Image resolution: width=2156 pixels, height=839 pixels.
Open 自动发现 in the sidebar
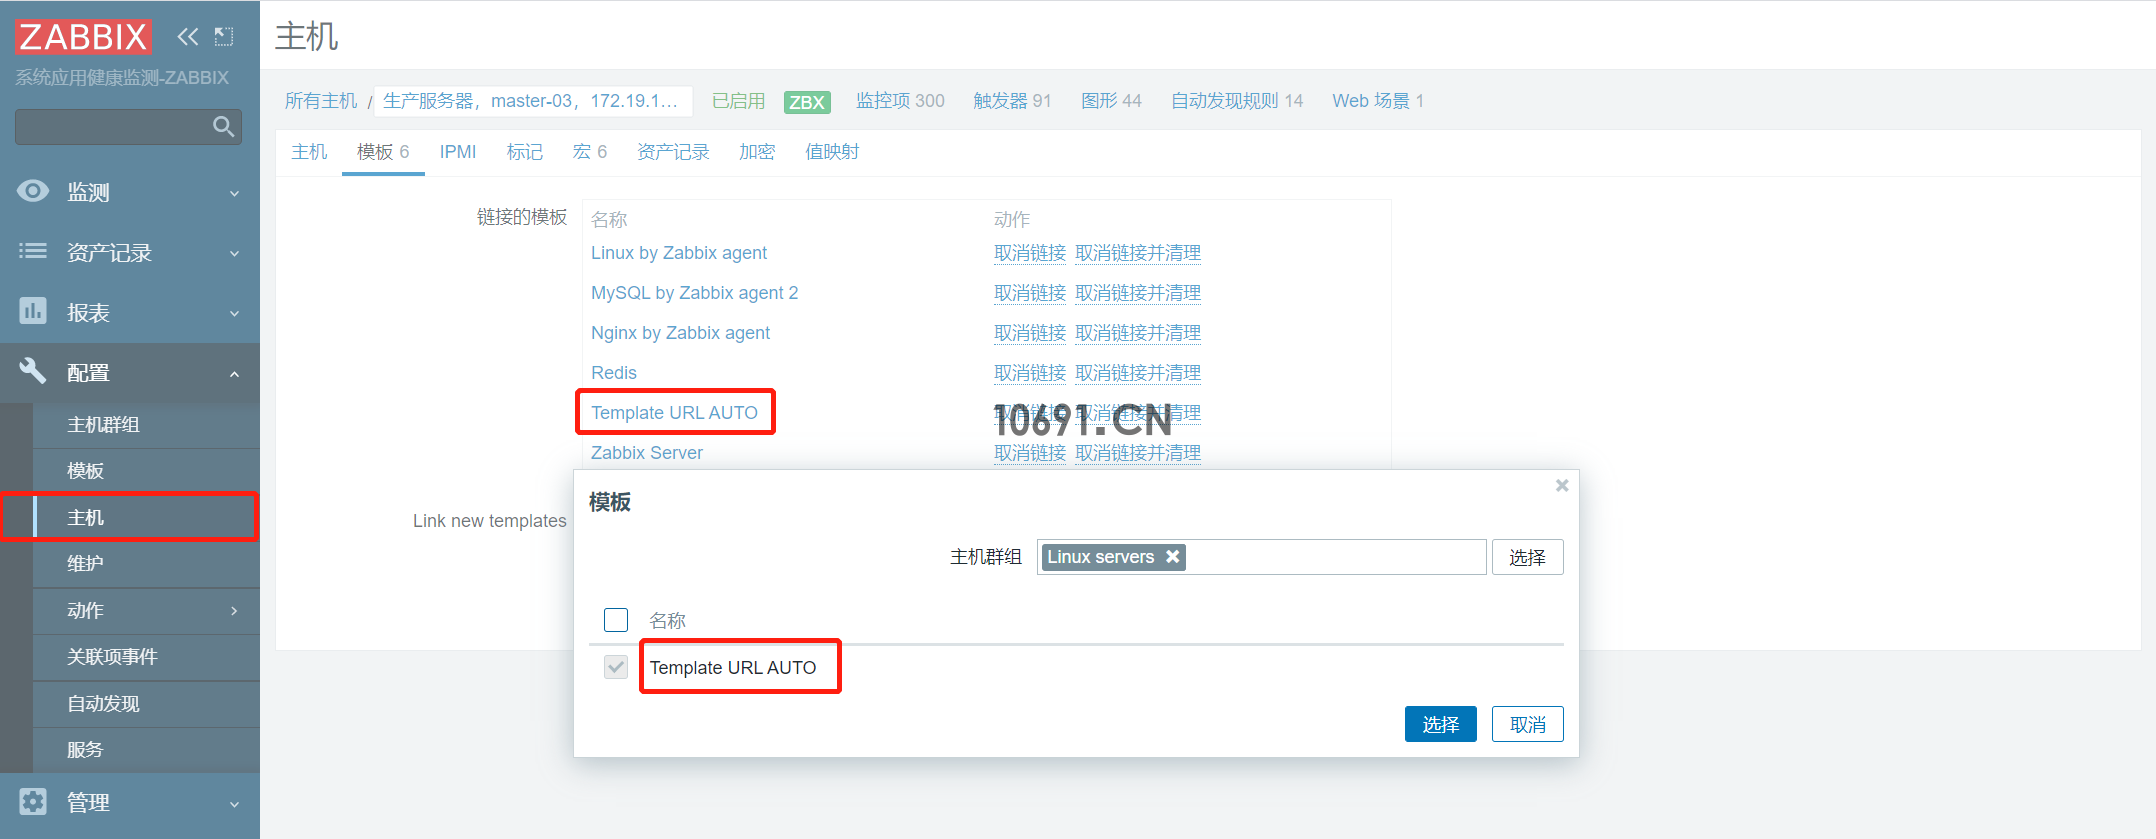tap(146, 704)
